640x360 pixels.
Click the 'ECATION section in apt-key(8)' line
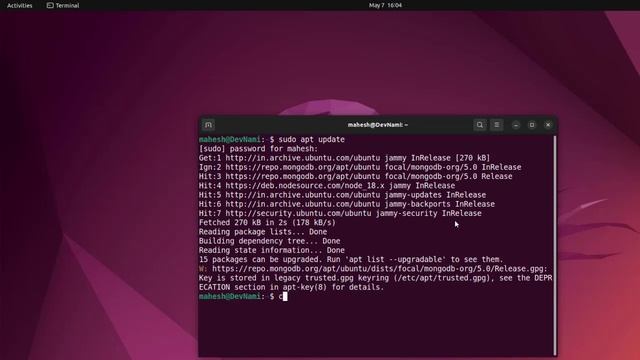(291, 287)
